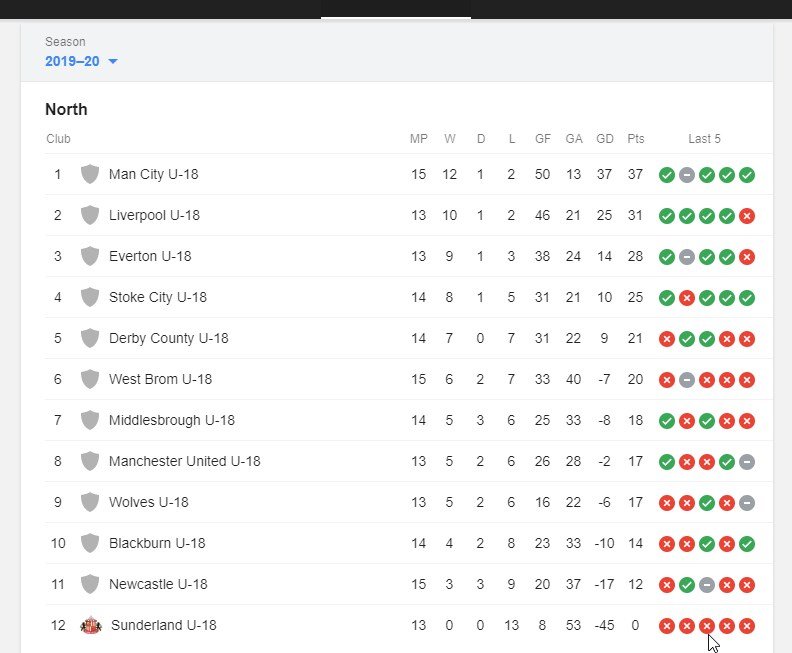Screen dimensions: 792x653
Task: Click the Sunderland U-18 club crest
Action: pyautogui.click(x=91, y=625)
